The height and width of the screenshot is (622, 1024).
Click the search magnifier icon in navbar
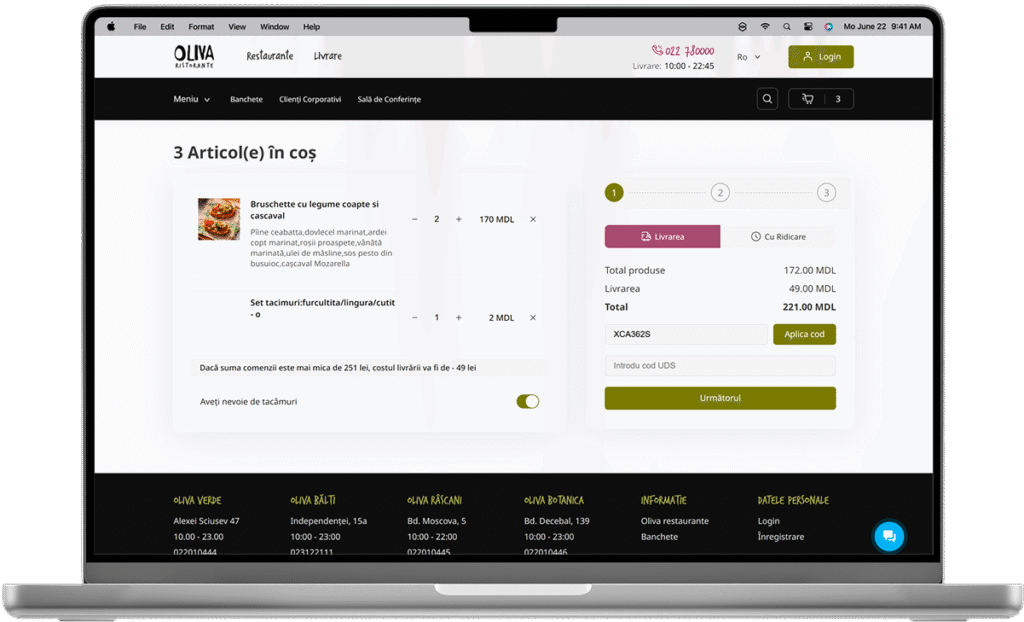tap(767, 99)
